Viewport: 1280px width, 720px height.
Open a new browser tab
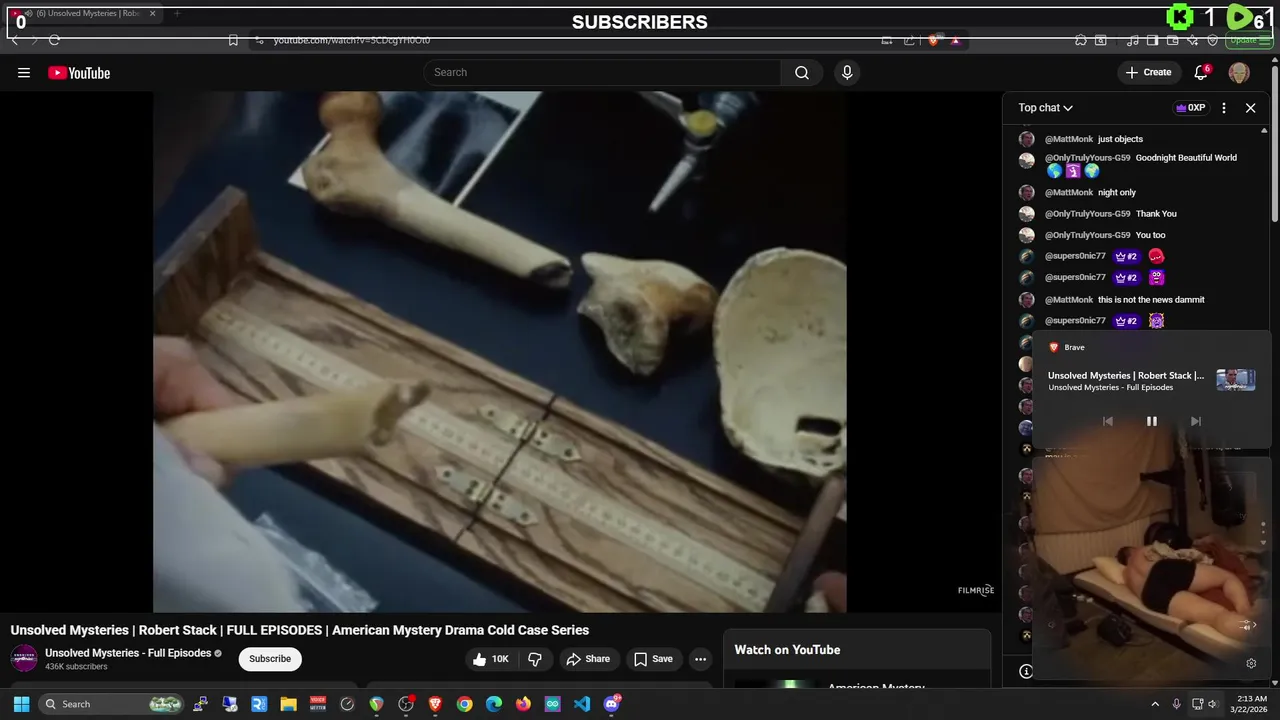[x=177, y=14]
